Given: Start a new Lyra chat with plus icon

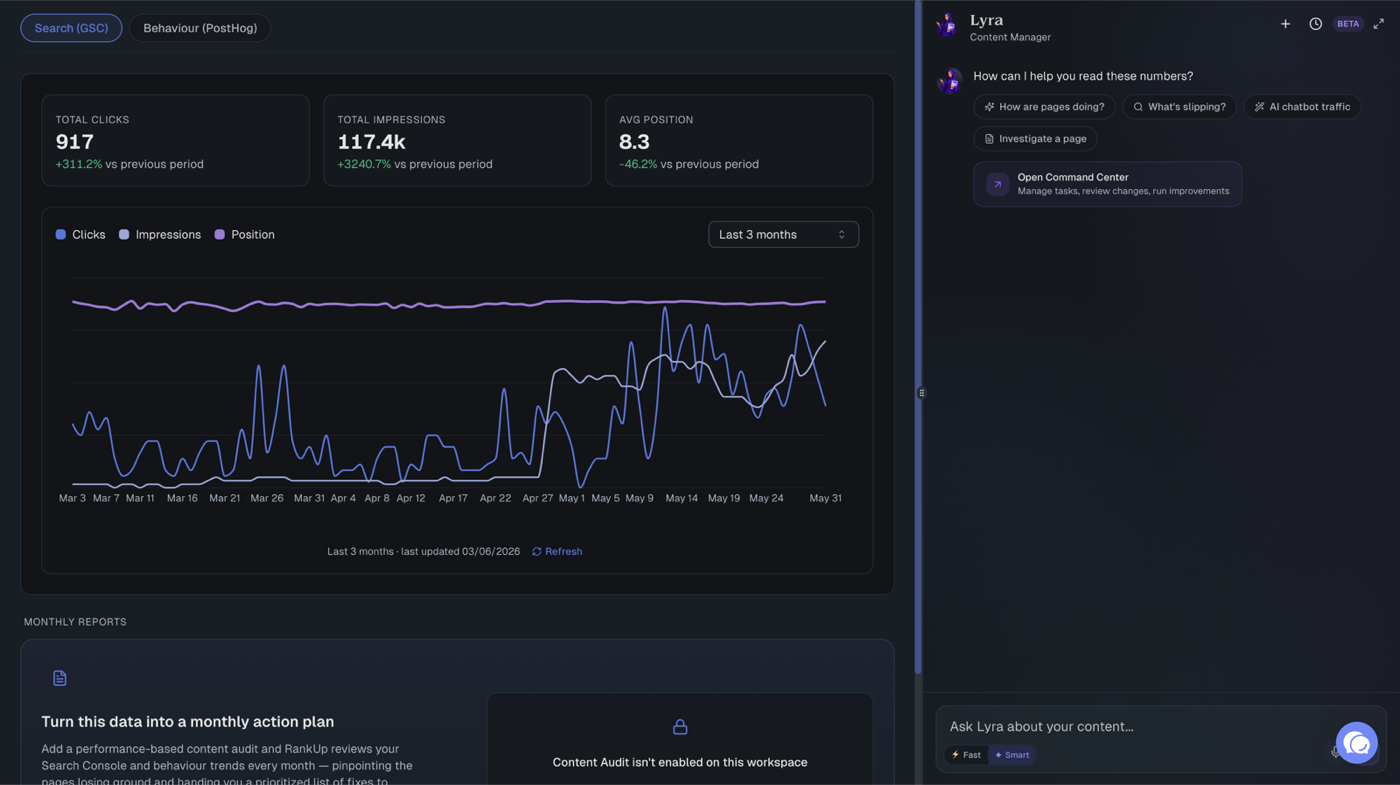Looking at the screenshot, I should pyautogui.click(x=1286, y=24).
